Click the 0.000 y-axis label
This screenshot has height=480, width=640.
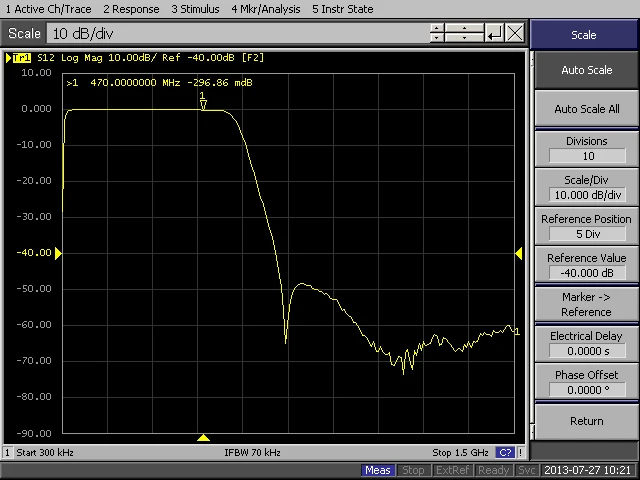coord(36,109)
